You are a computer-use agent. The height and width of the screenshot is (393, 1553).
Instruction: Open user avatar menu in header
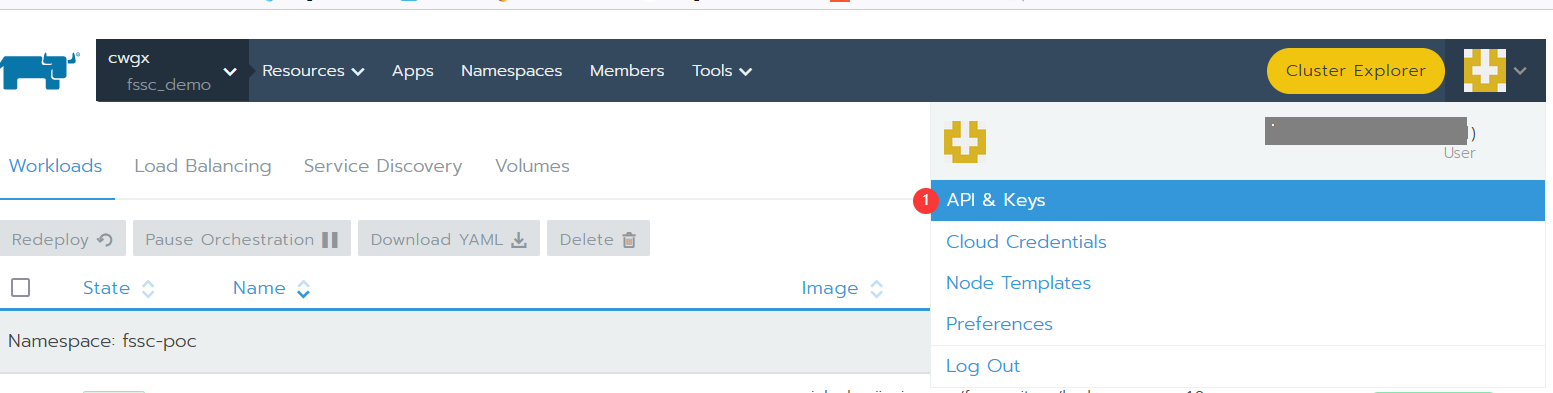coord(1496,71)
